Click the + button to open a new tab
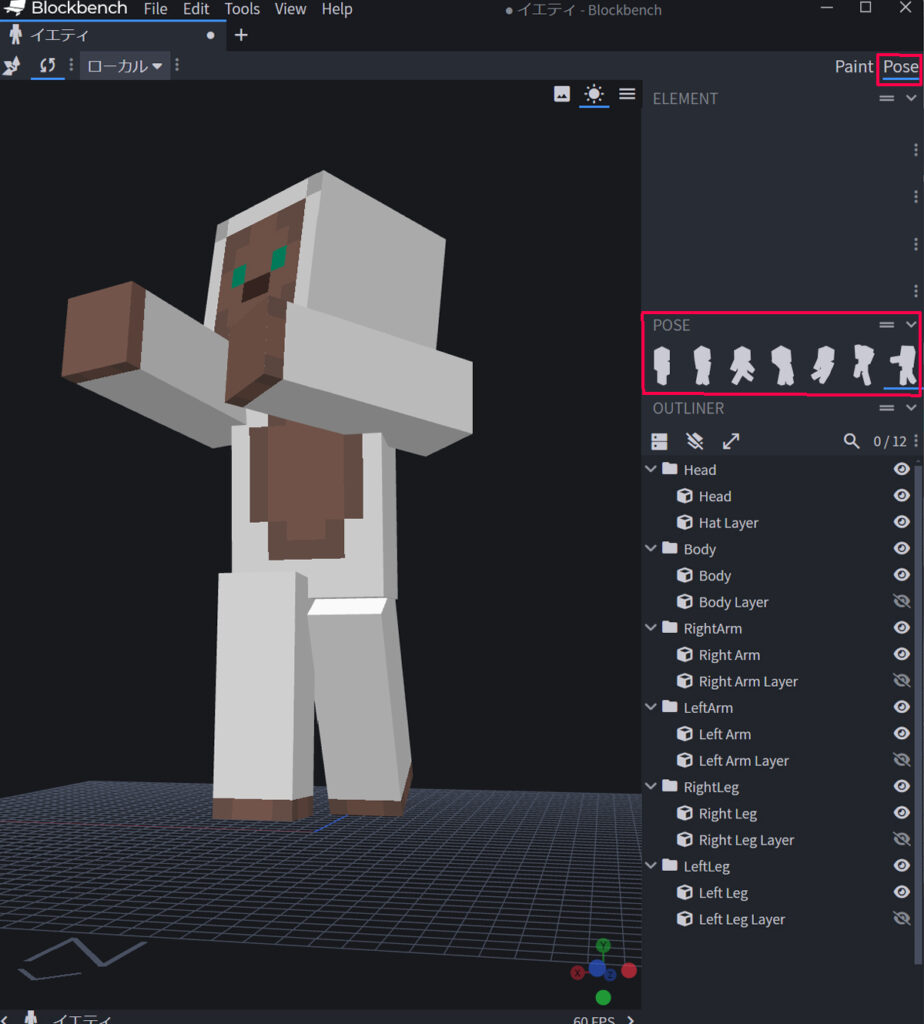The image size is (924, 1024). tap(240, 33)
